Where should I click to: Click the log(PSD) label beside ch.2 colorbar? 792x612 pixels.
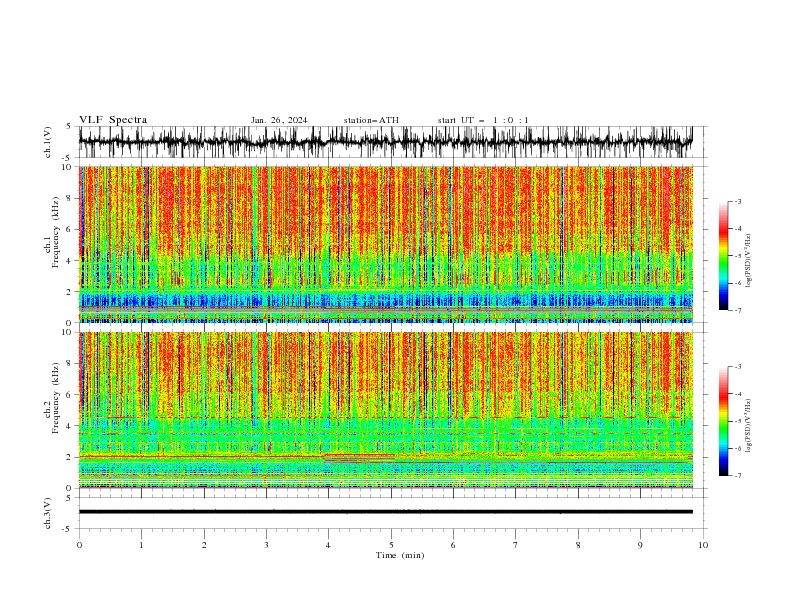pos(749,426)
